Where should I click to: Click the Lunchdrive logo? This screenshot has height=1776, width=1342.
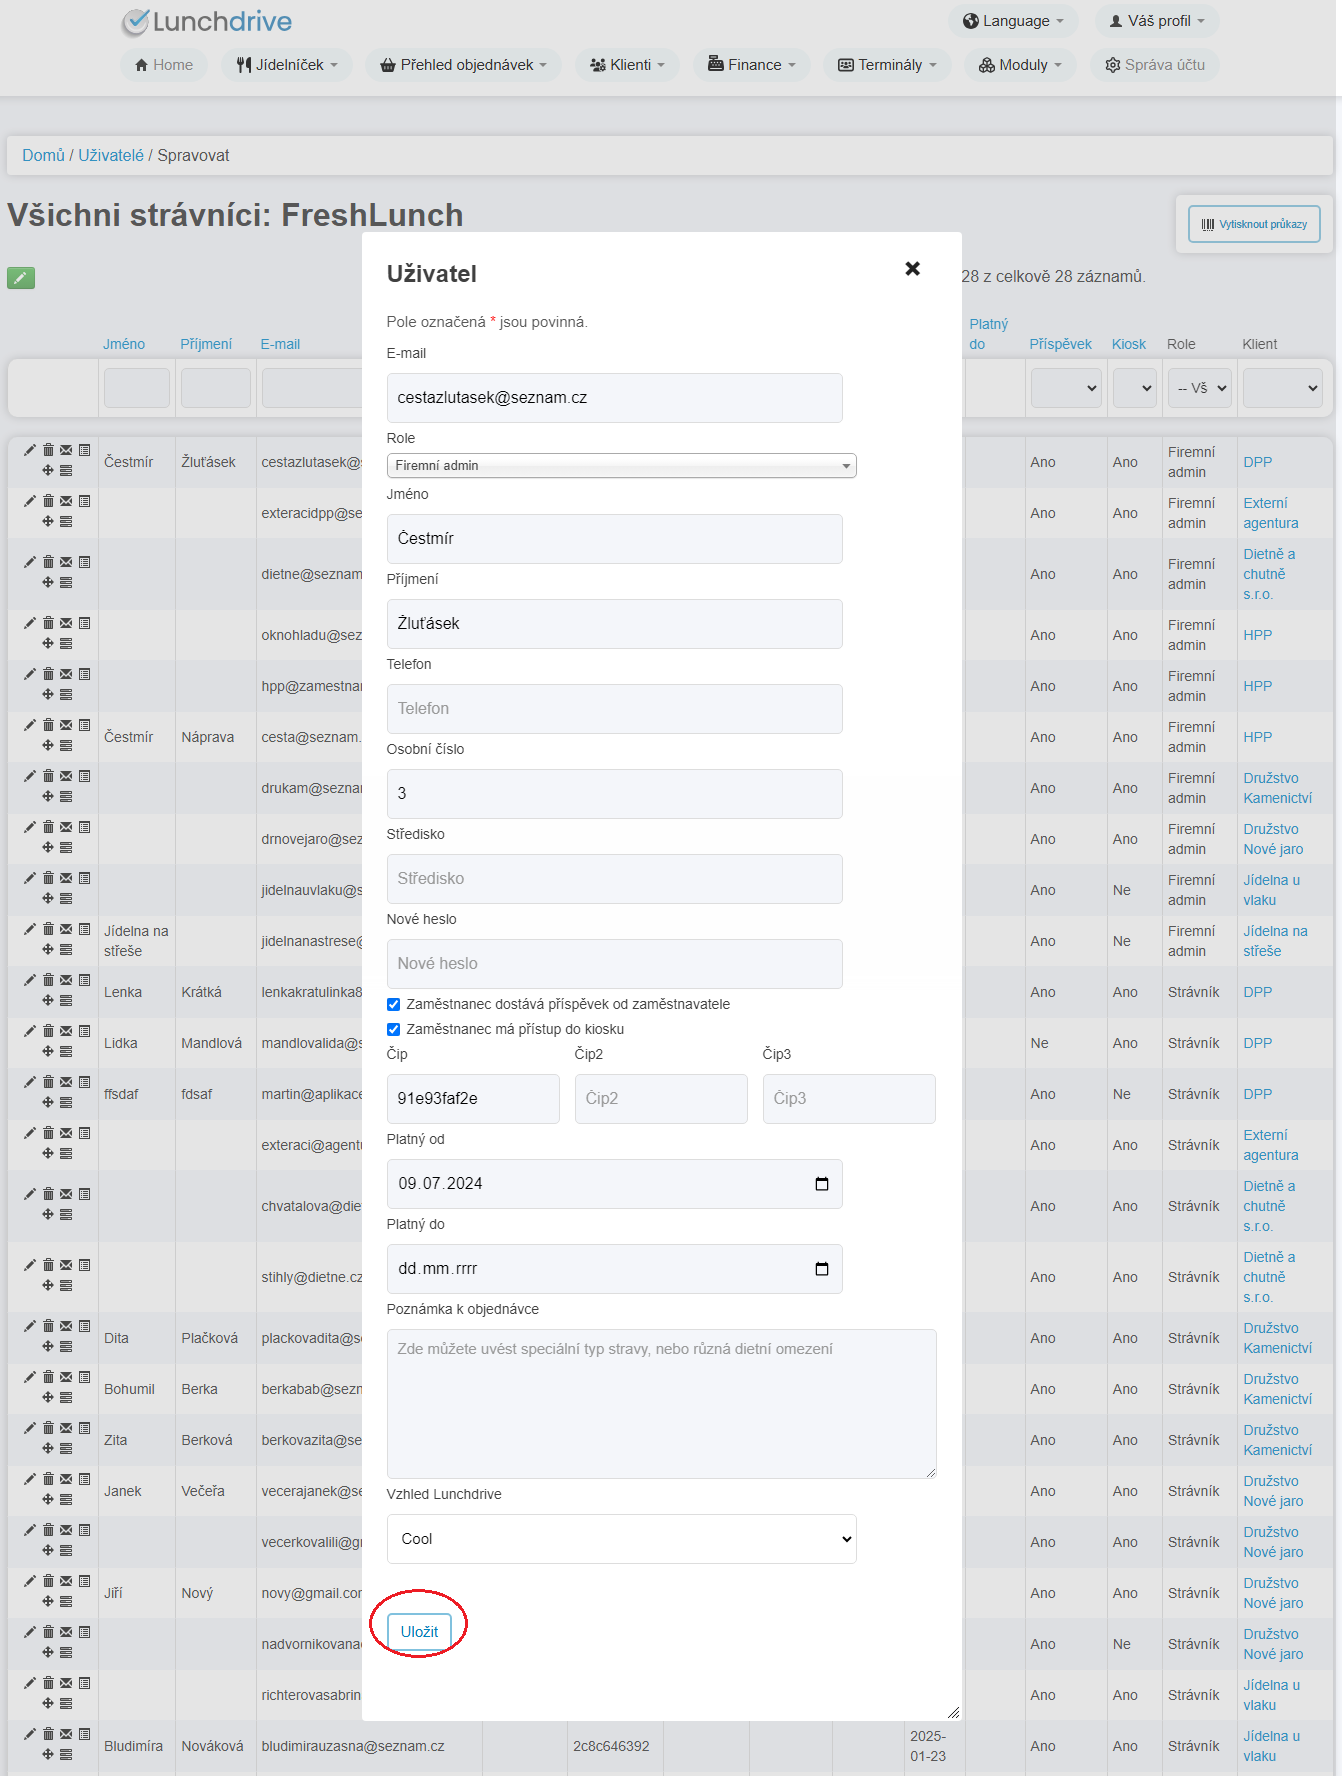pos(207,22)
